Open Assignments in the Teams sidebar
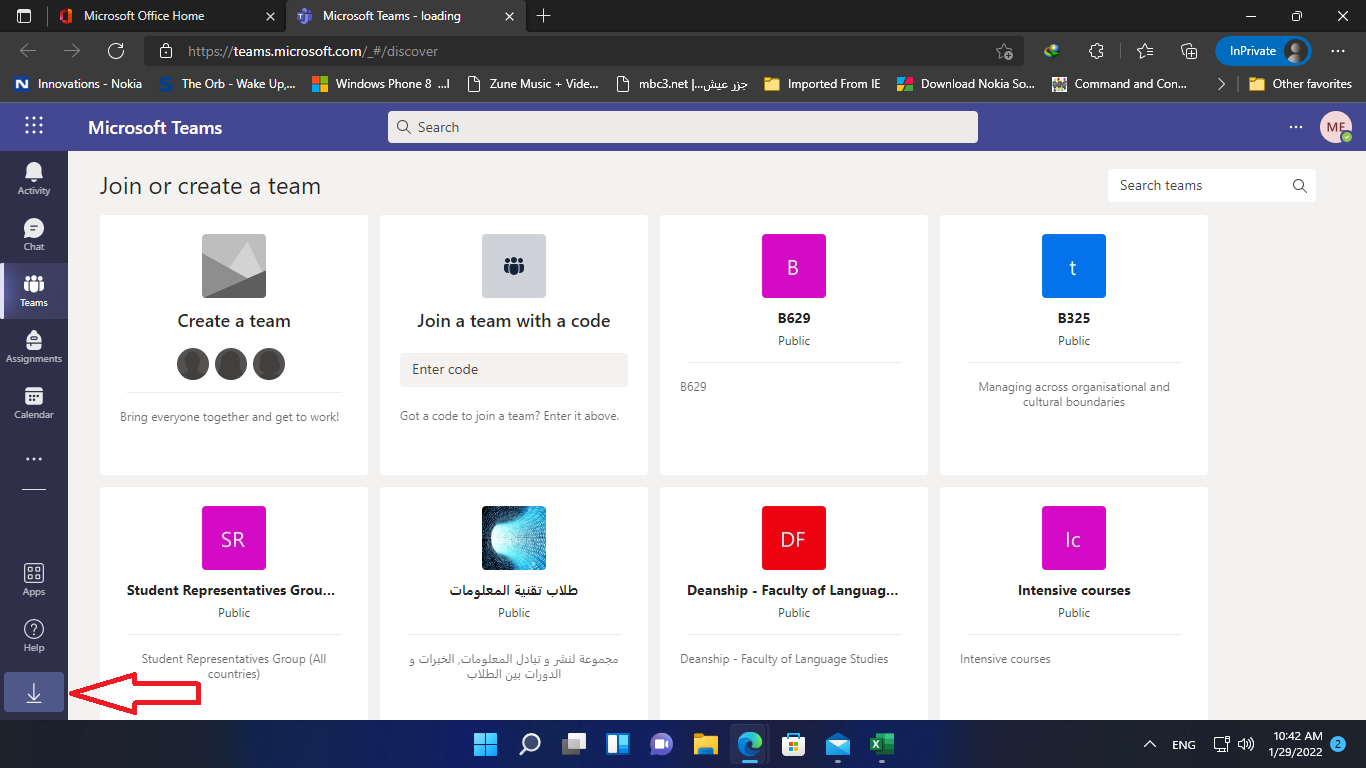 [x=34, y=346]
